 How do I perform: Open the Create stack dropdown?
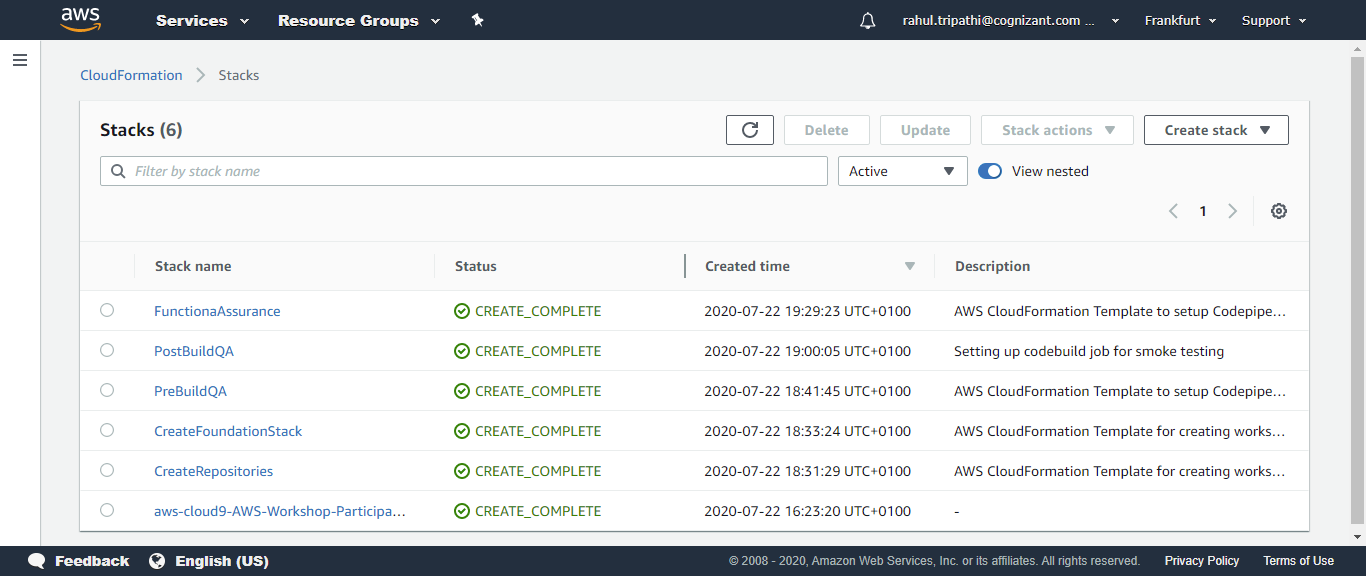pyautogui.click(x=1217, y=130)
